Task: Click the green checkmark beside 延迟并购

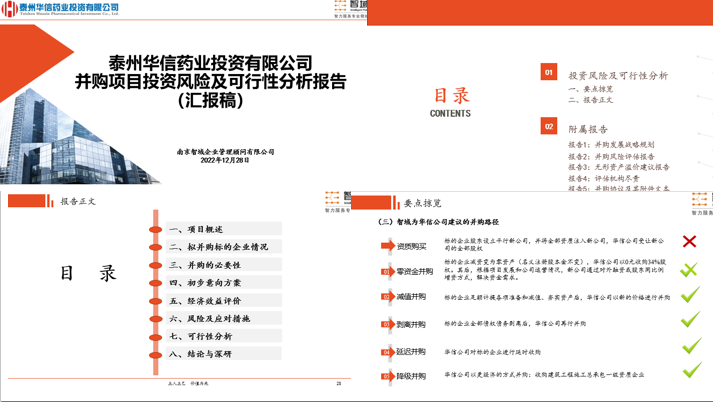Action: click(692, 346)
